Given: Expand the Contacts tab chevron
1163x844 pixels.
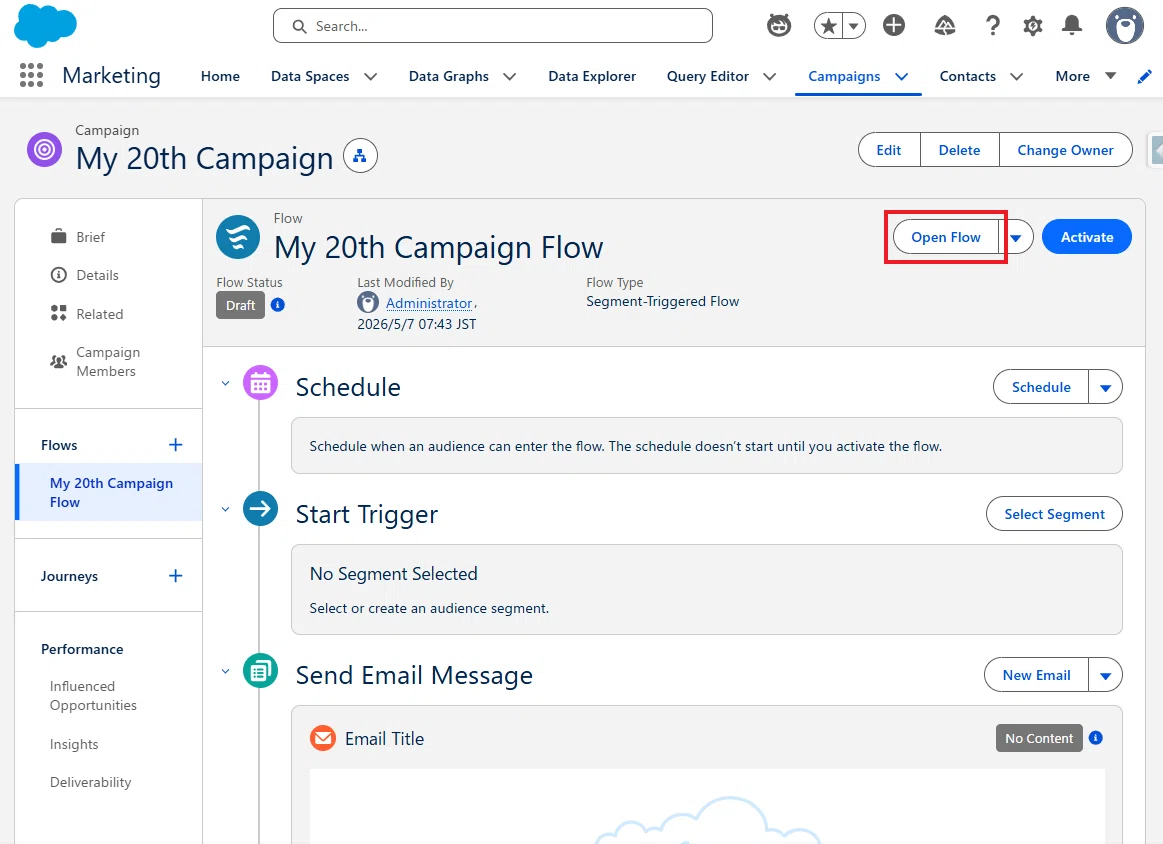Looking at the screenshot, I should (1017, 76).
